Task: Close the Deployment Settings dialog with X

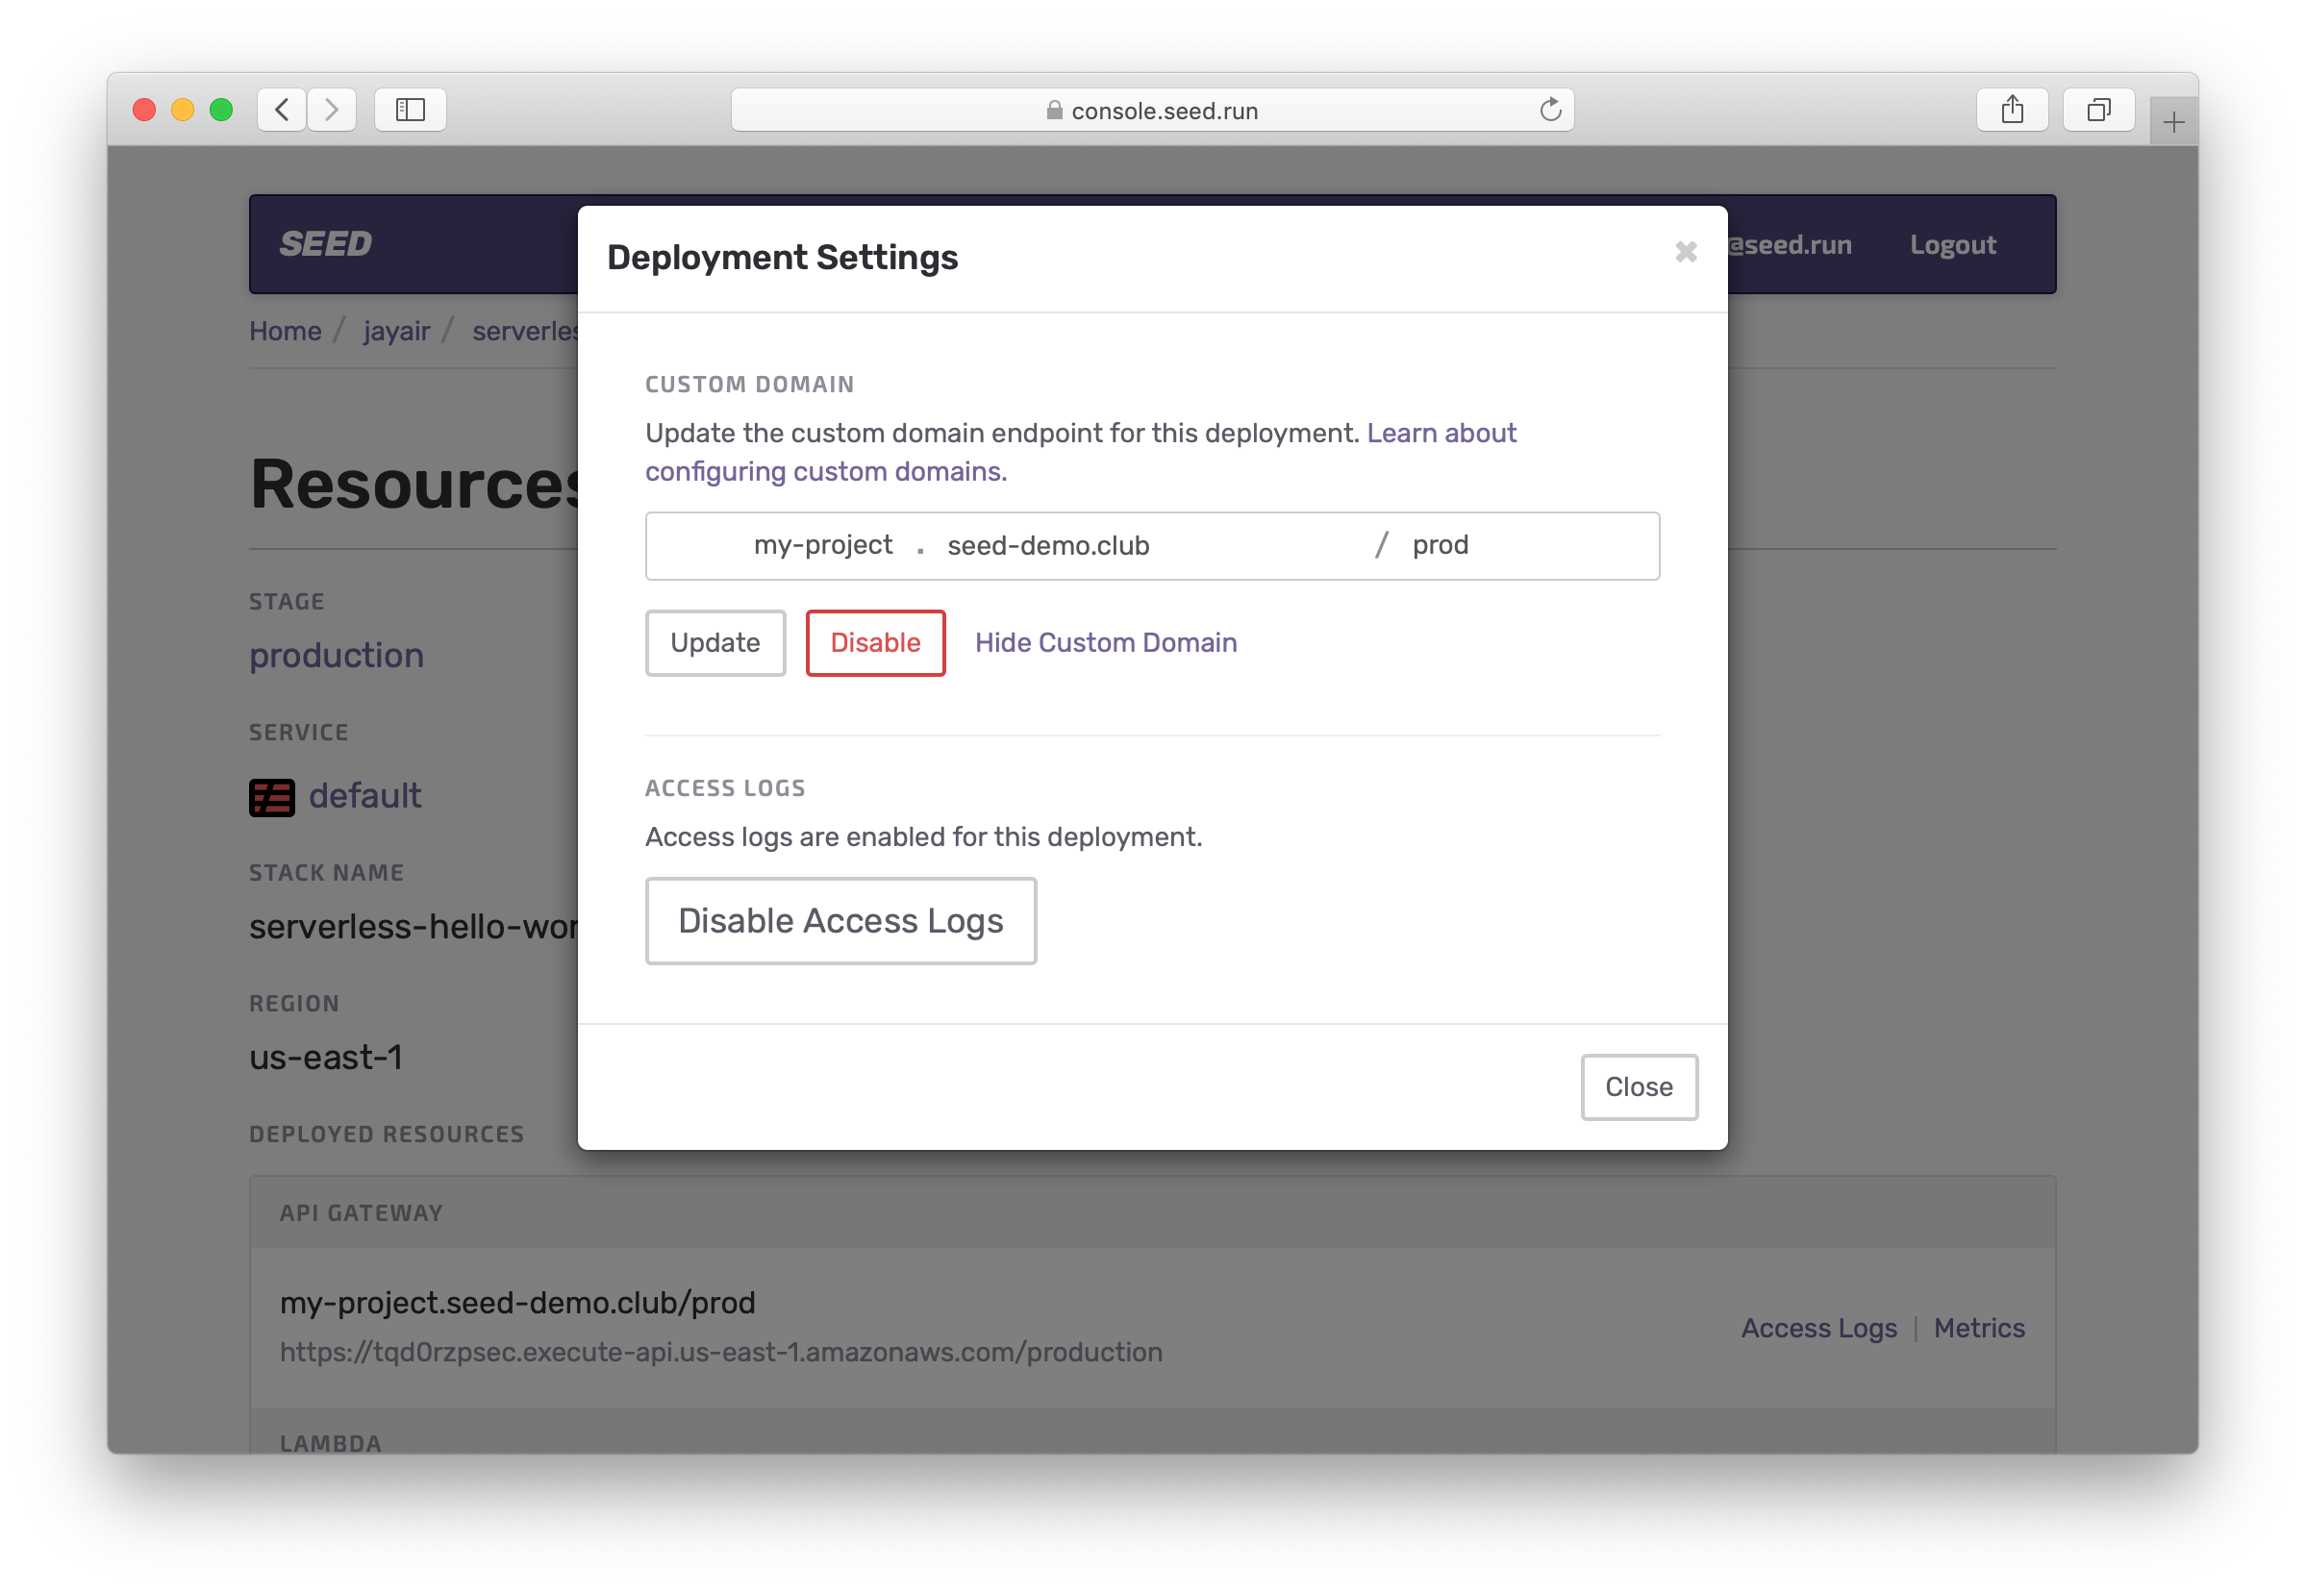Action: pos(1685,252)
